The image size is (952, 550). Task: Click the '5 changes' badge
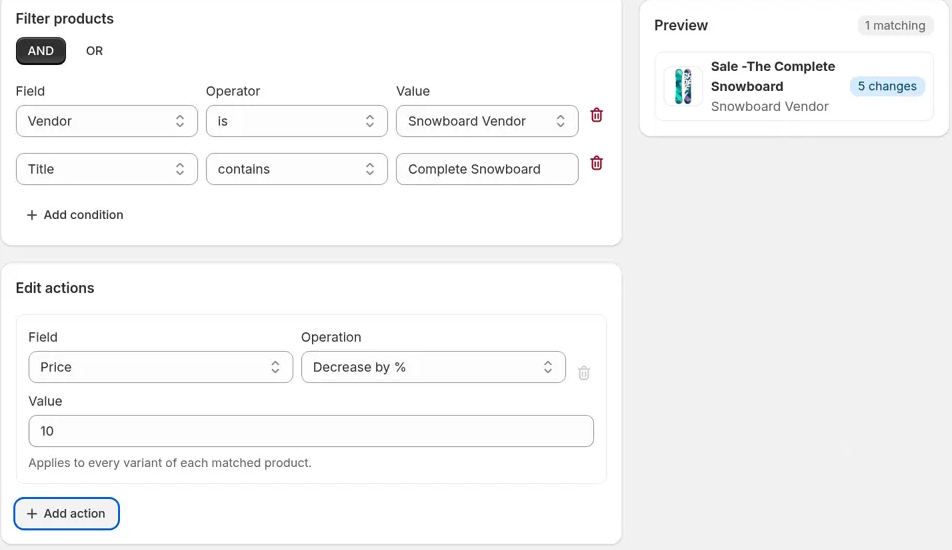point(887,86)
